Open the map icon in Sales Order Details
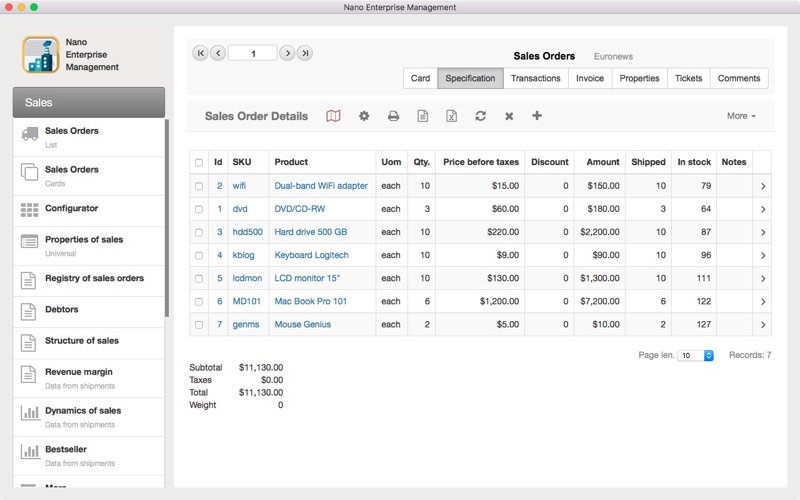This screenshot has height=500, width=800. click(x=333, y=116)
